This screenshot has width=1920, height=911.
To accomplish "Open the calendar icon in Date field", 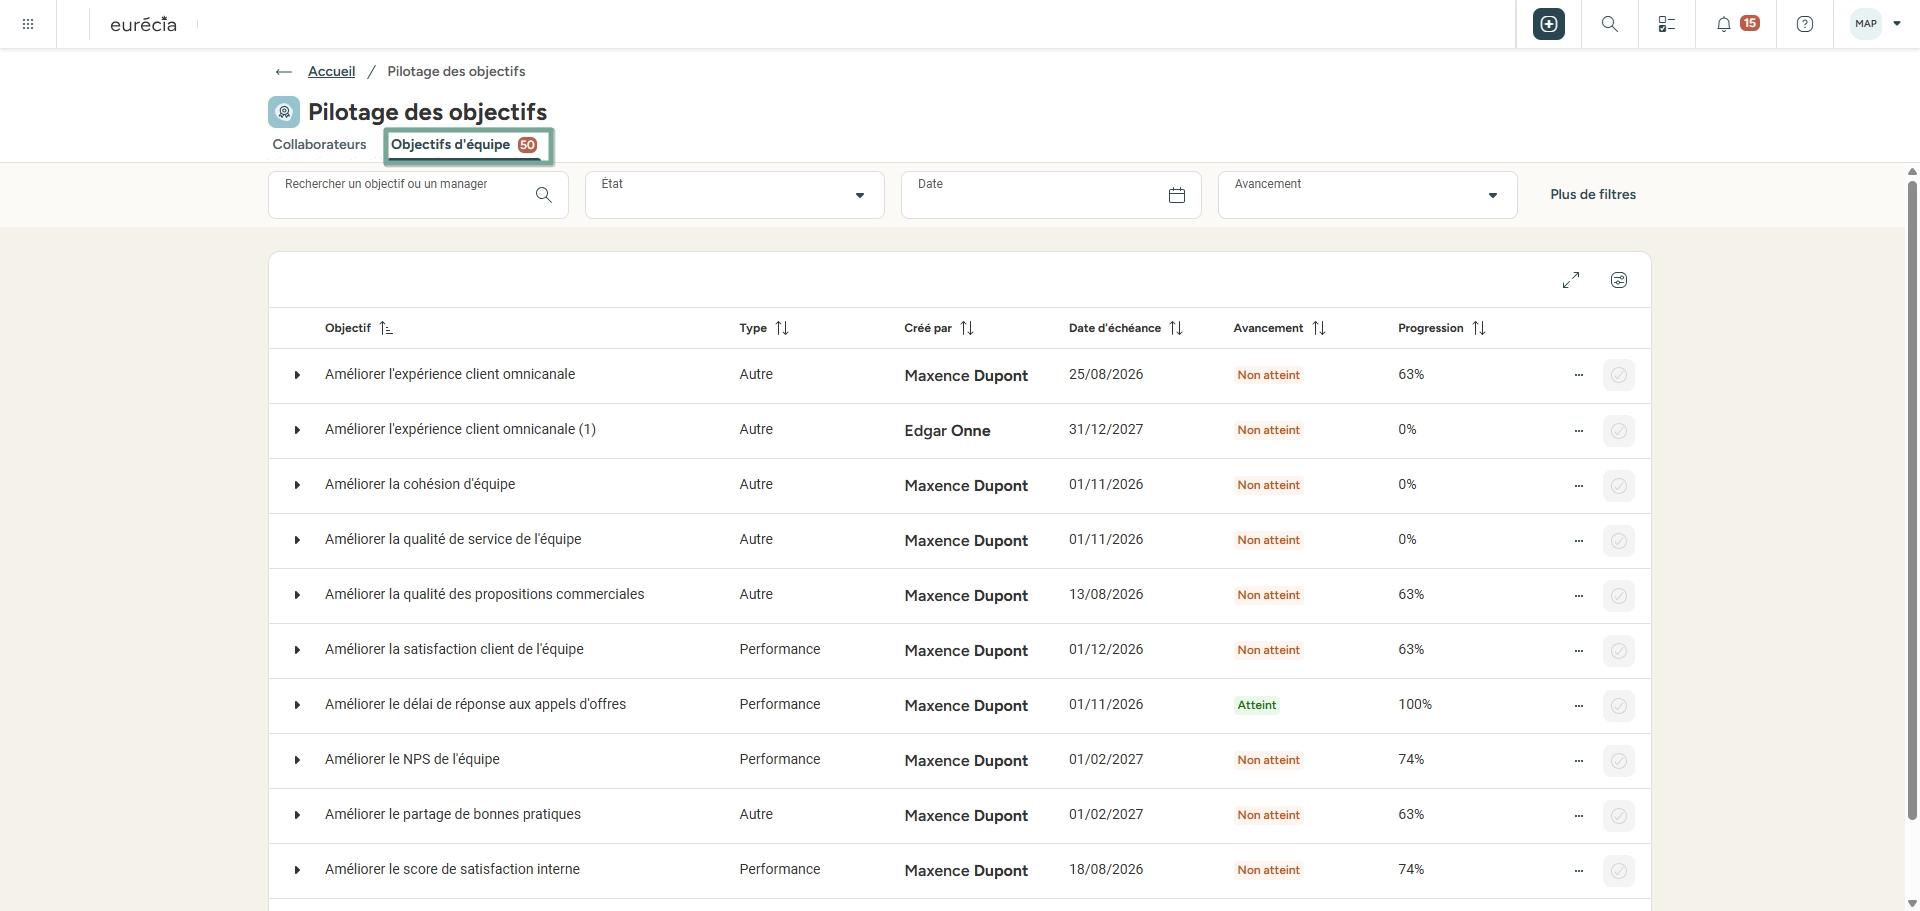I will 1177,195.
